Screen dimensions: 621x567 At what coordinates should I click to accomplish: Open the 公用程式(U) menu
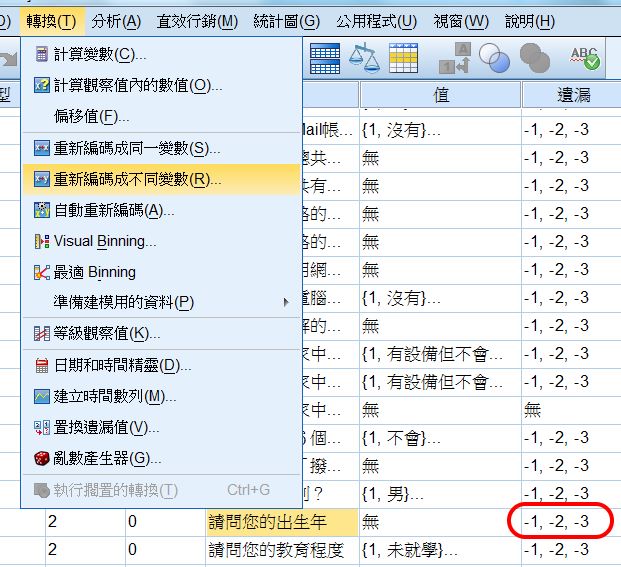pos(376,21)
